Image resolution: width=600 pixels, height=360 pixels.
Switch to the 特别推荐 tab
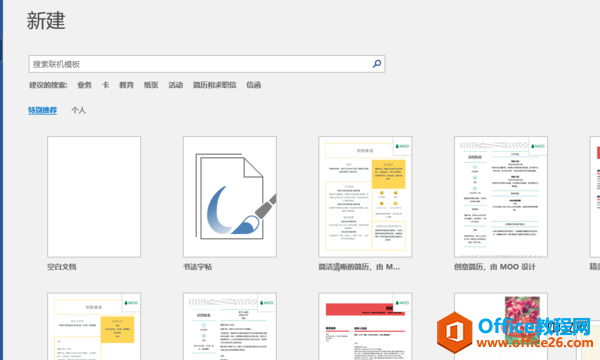pyautogui.click(x=42, y=110)
